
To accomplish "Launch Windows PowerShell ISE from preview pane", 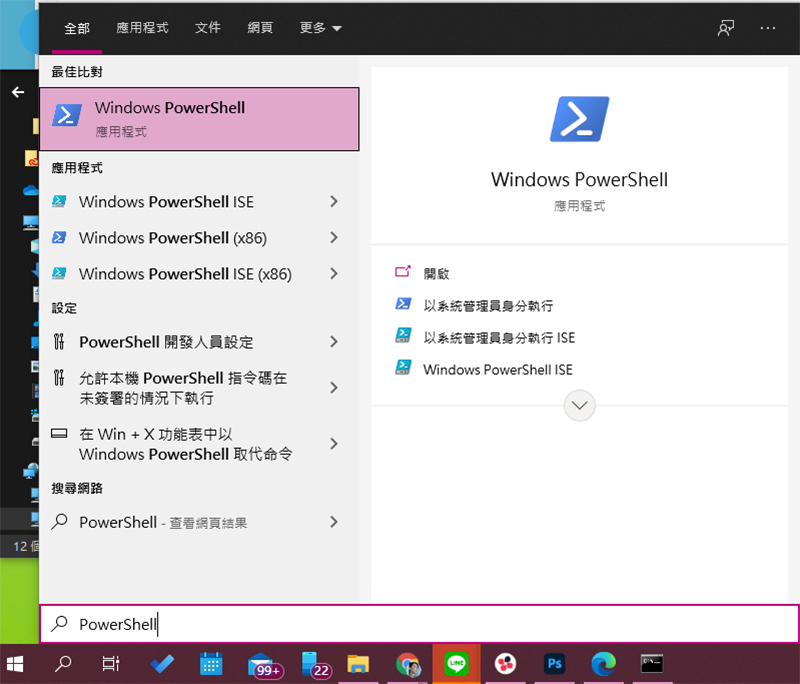I will (497, 369).
